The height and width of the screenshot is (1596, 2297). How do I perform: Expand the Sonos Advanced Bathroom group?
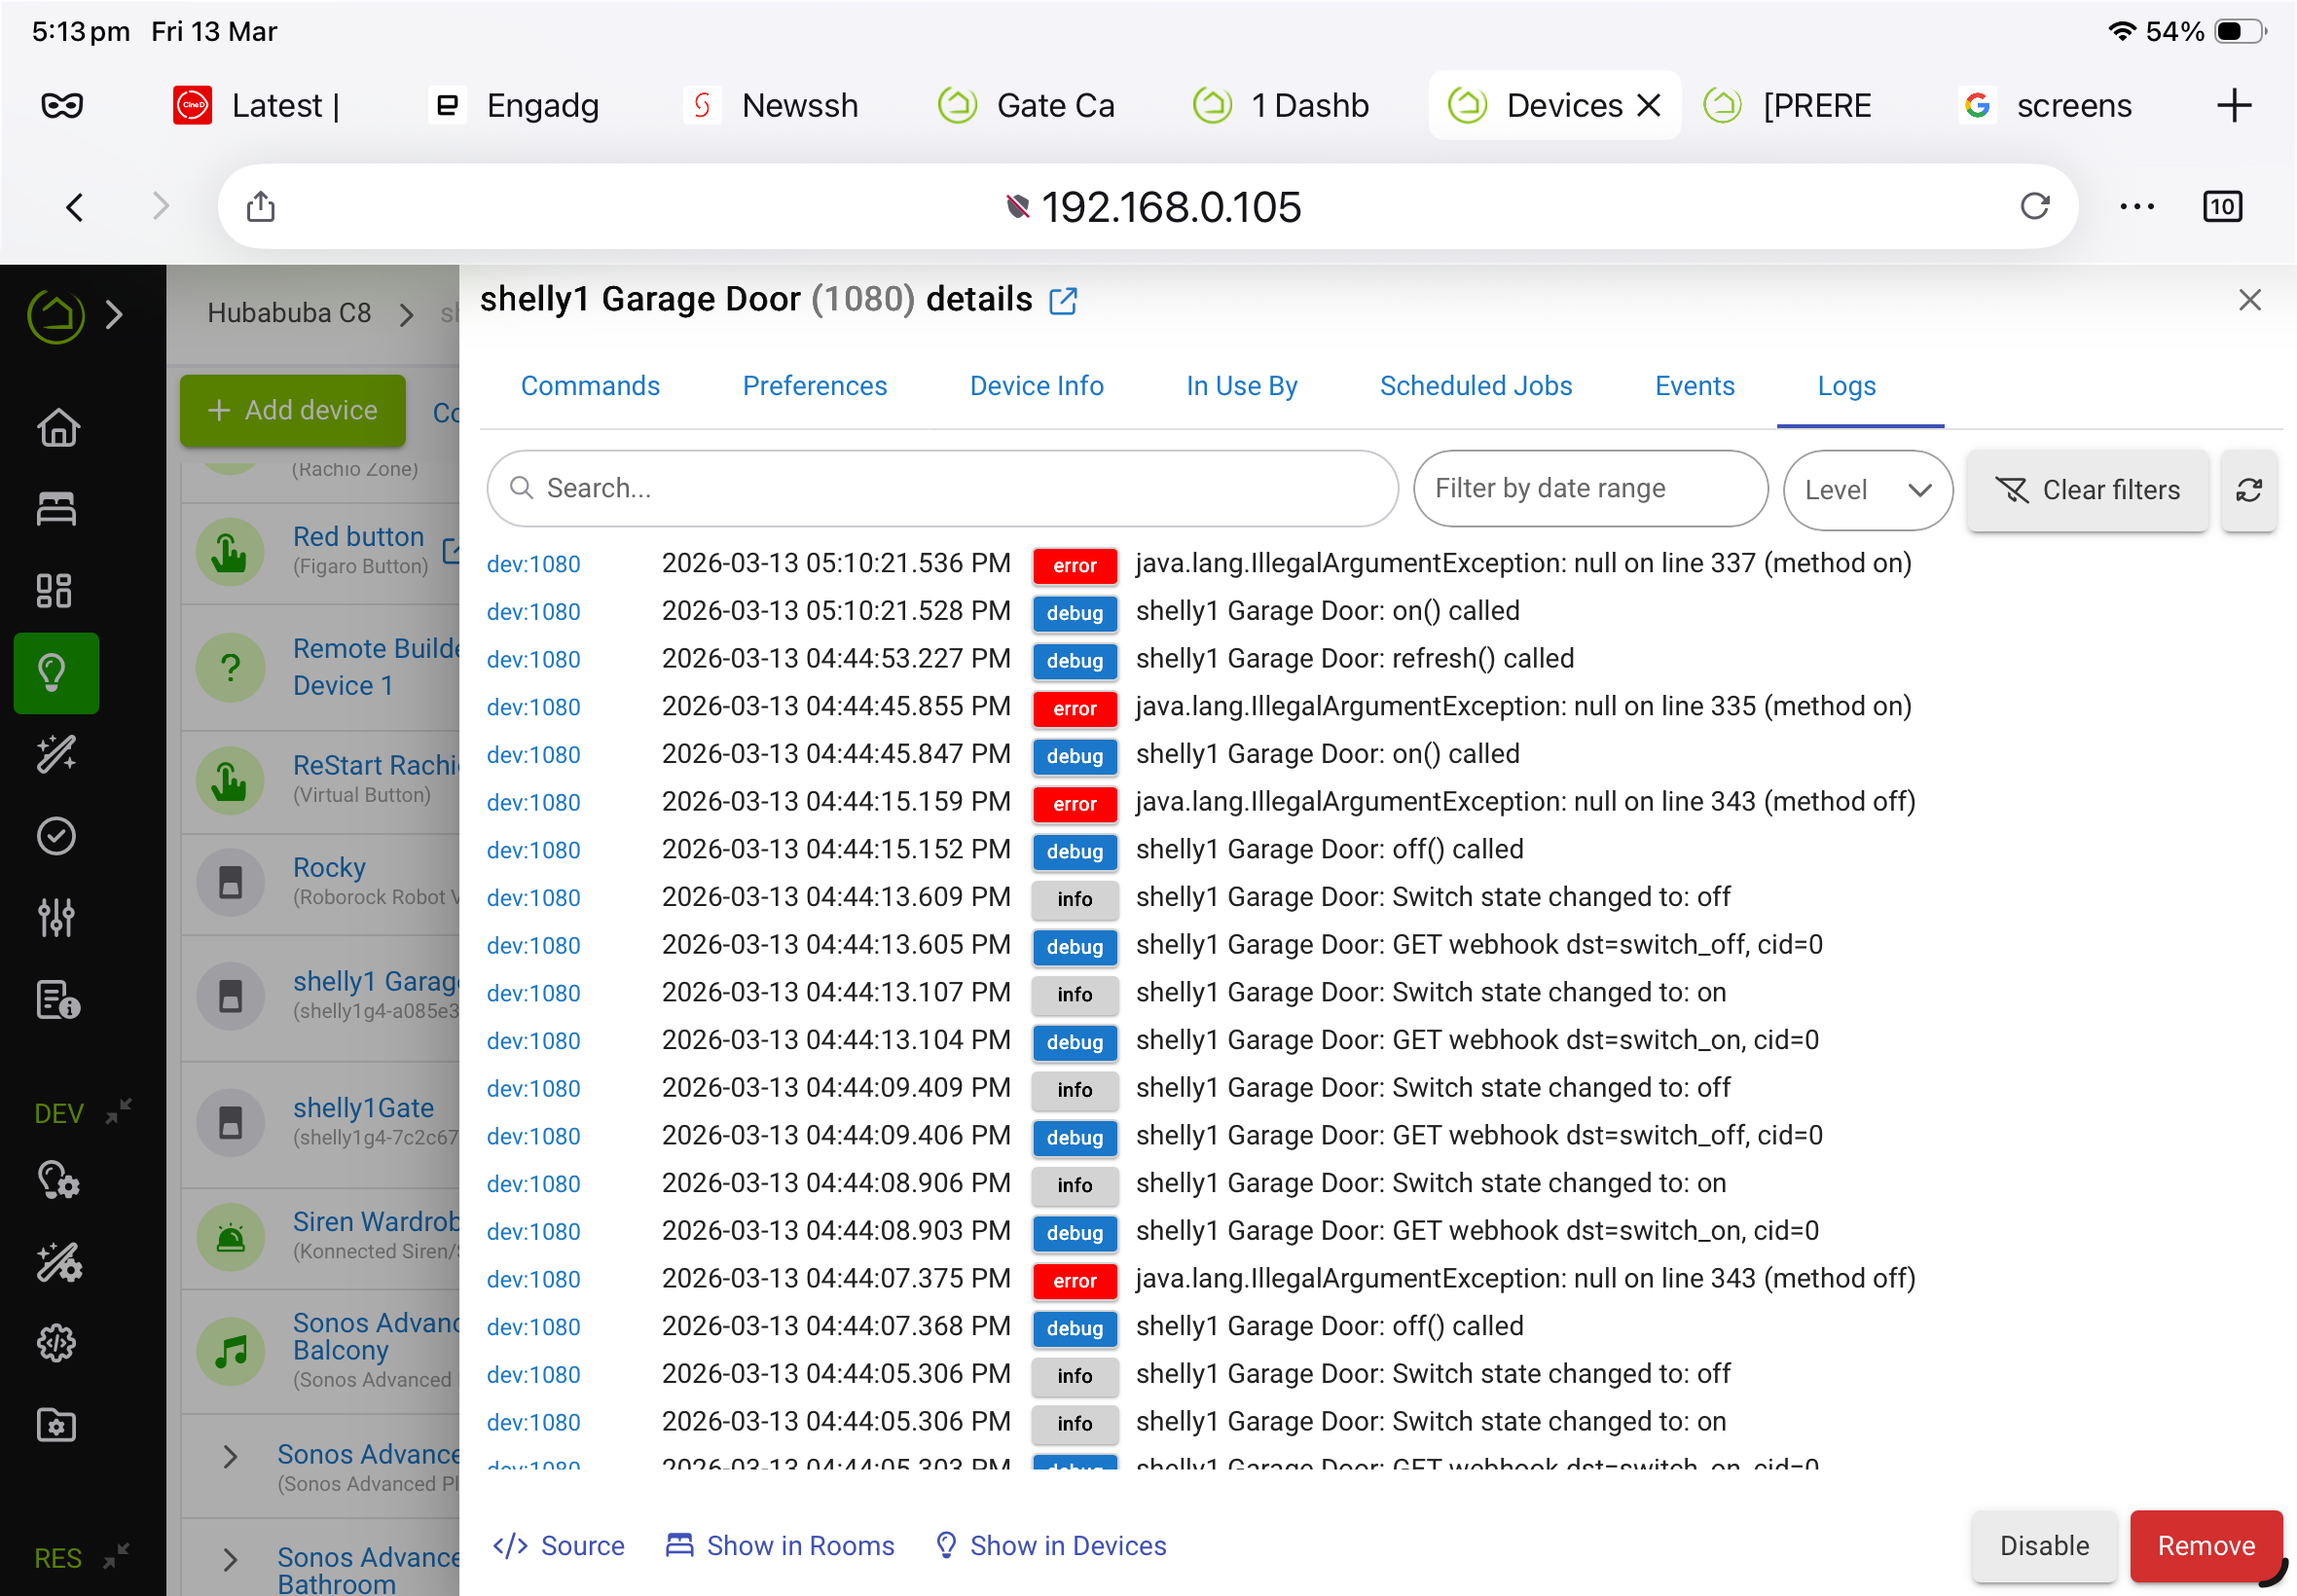pos(230,1560)
